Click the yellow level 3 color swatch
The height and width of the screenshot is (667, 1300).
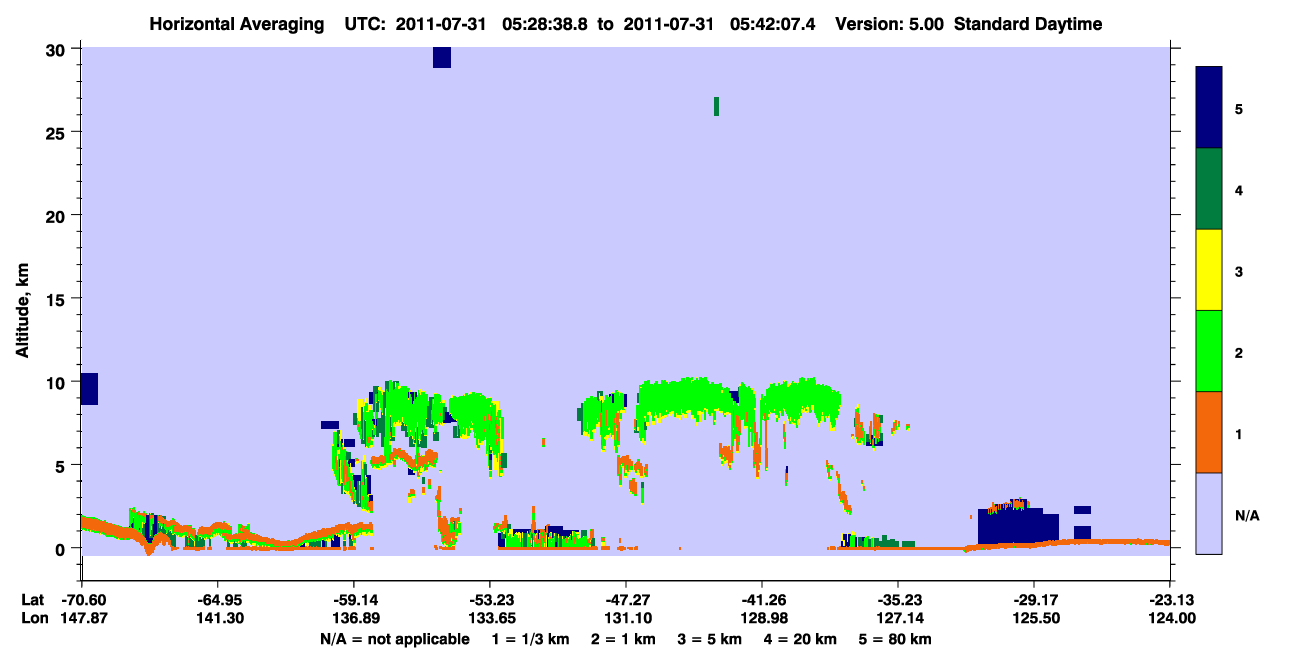[1209, 270]
